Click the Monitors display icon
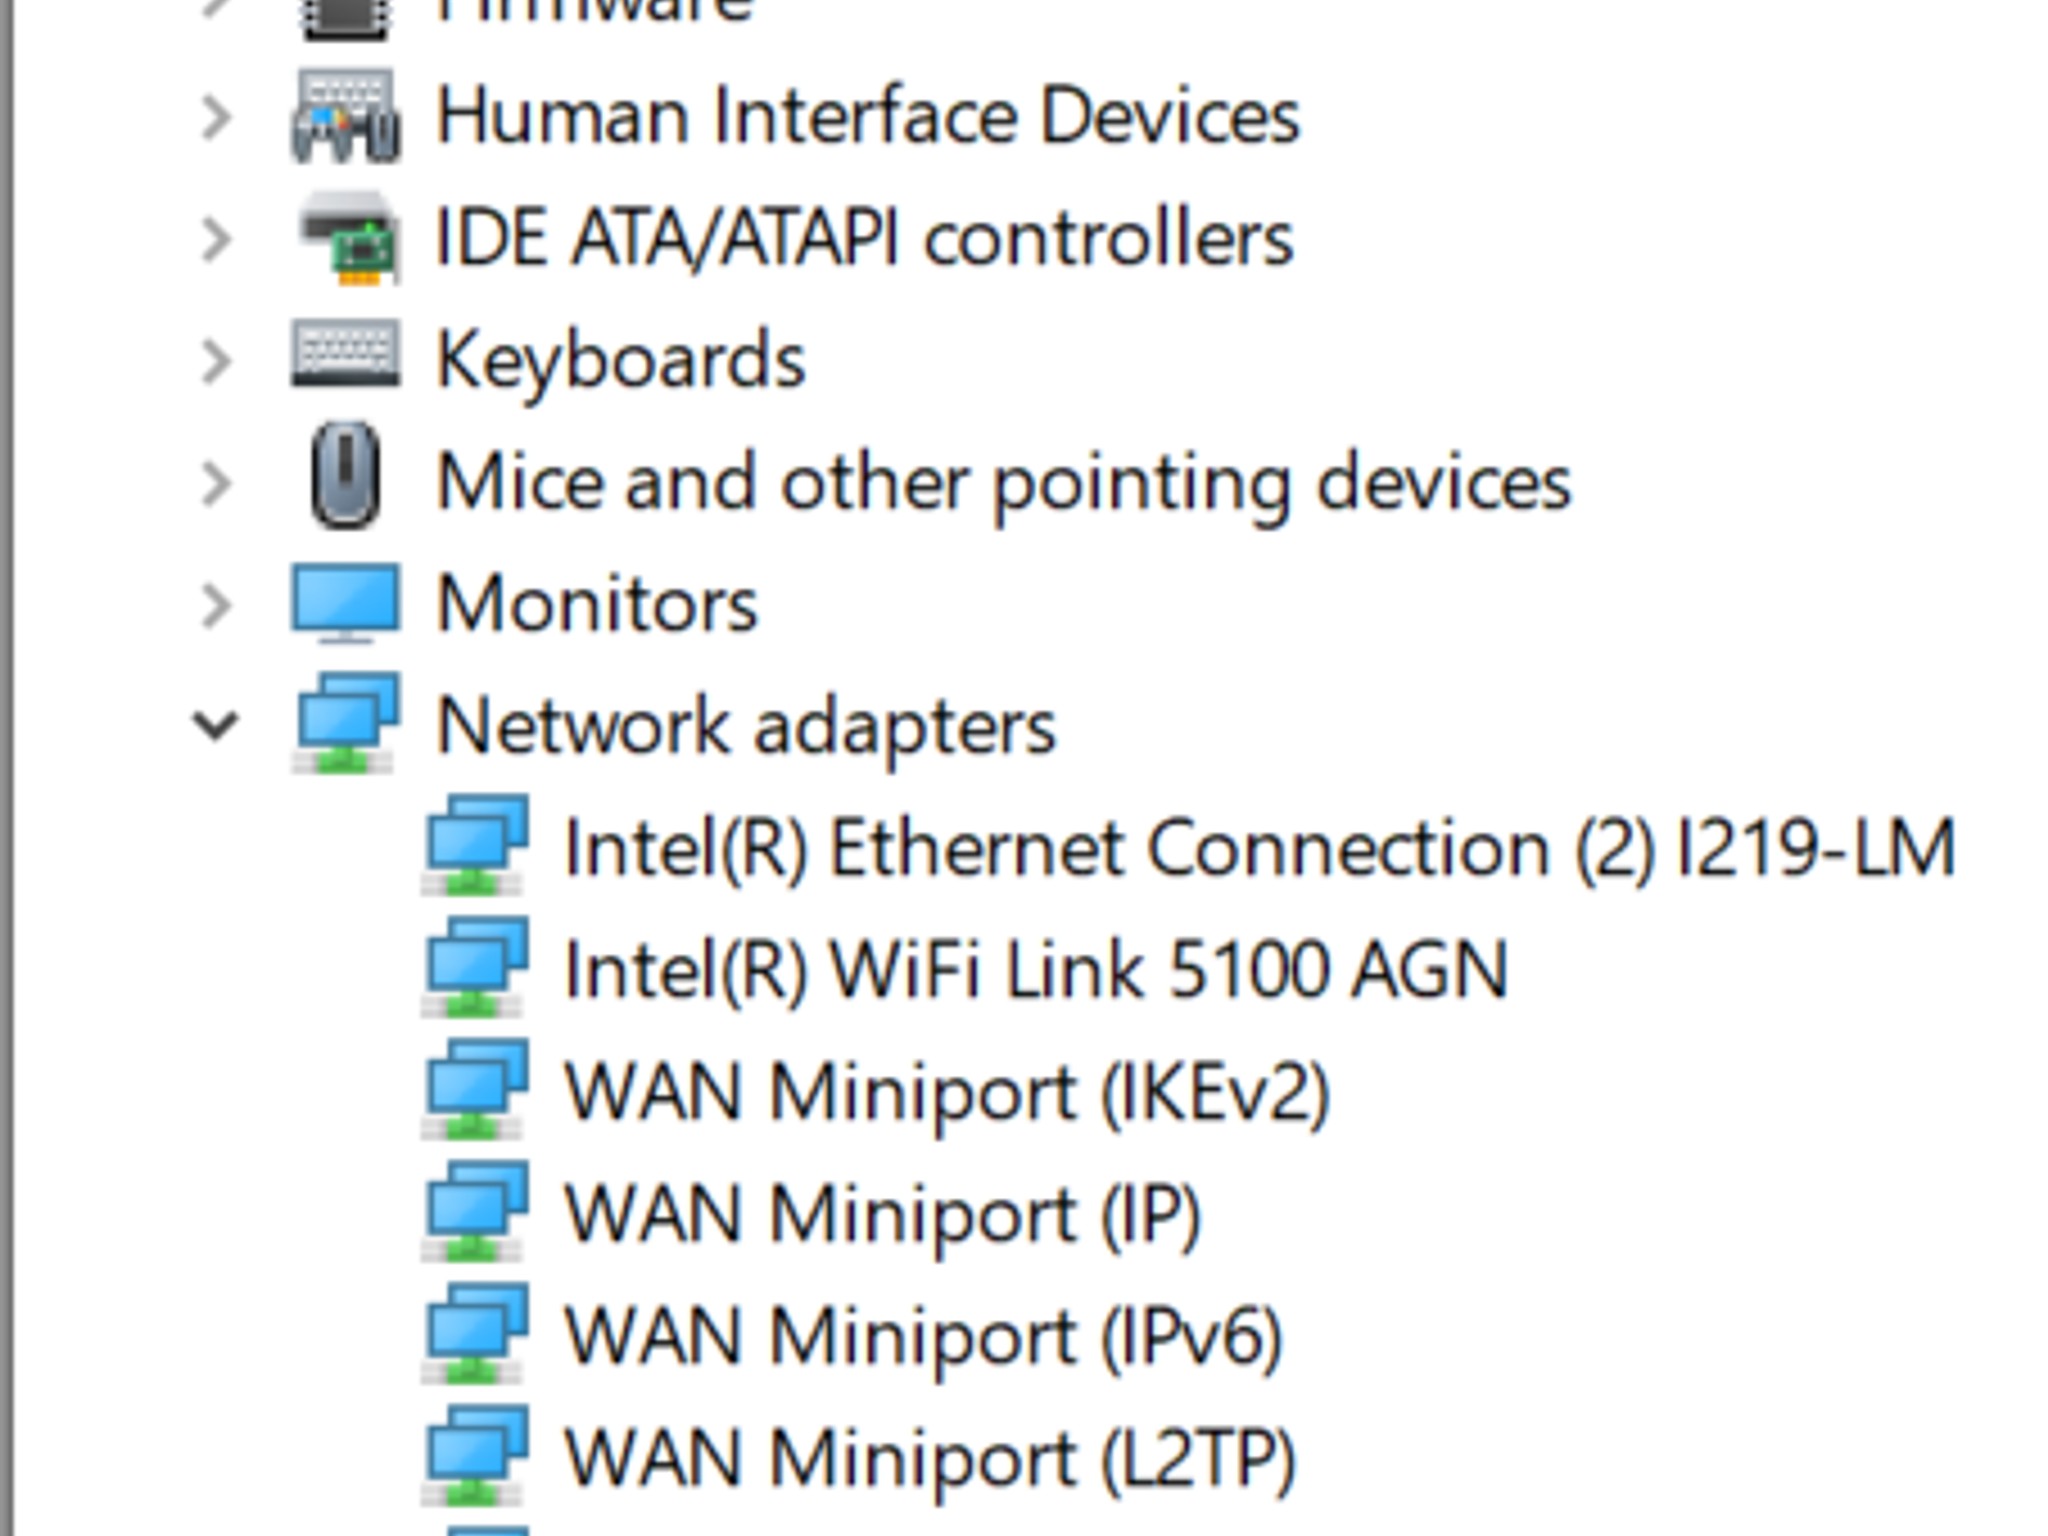Viewport: 2048px width, 1536px height. pos(346,604)
